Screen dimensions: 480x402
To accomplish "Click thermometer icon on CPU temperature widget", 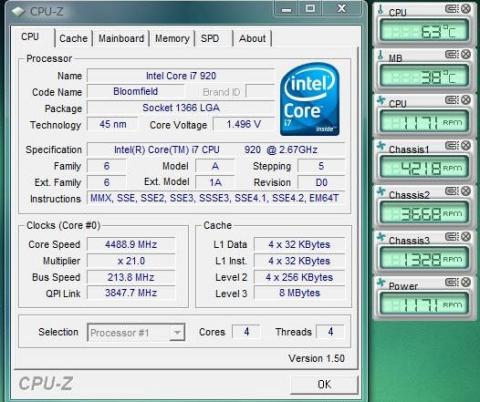I will click(381, 9).
